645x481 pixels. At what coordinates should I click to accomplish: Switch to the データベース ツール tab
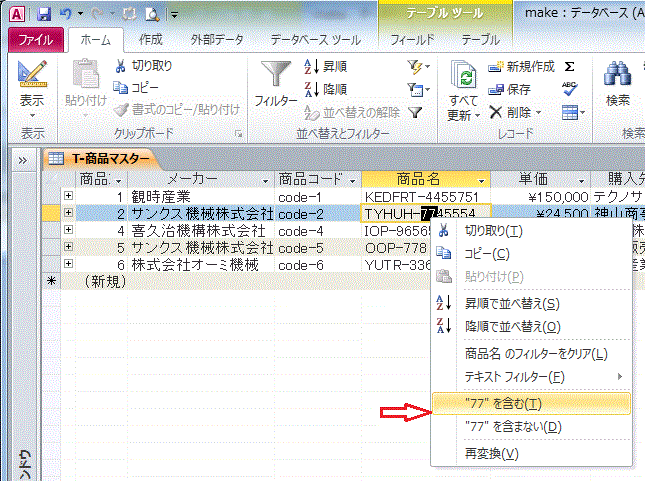[x=316, y=40]
